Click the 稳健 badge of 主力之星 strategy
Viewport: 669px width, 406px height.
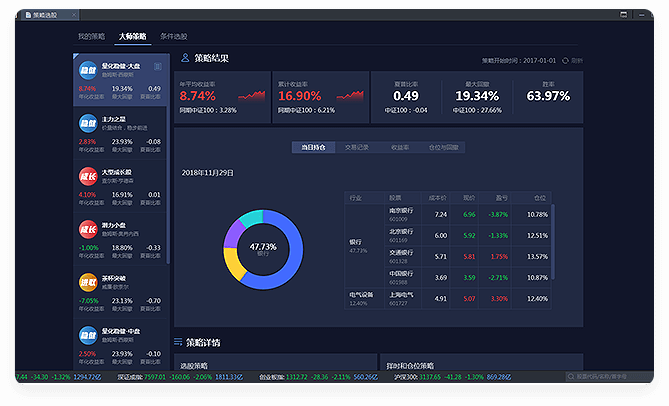(88, 123)
